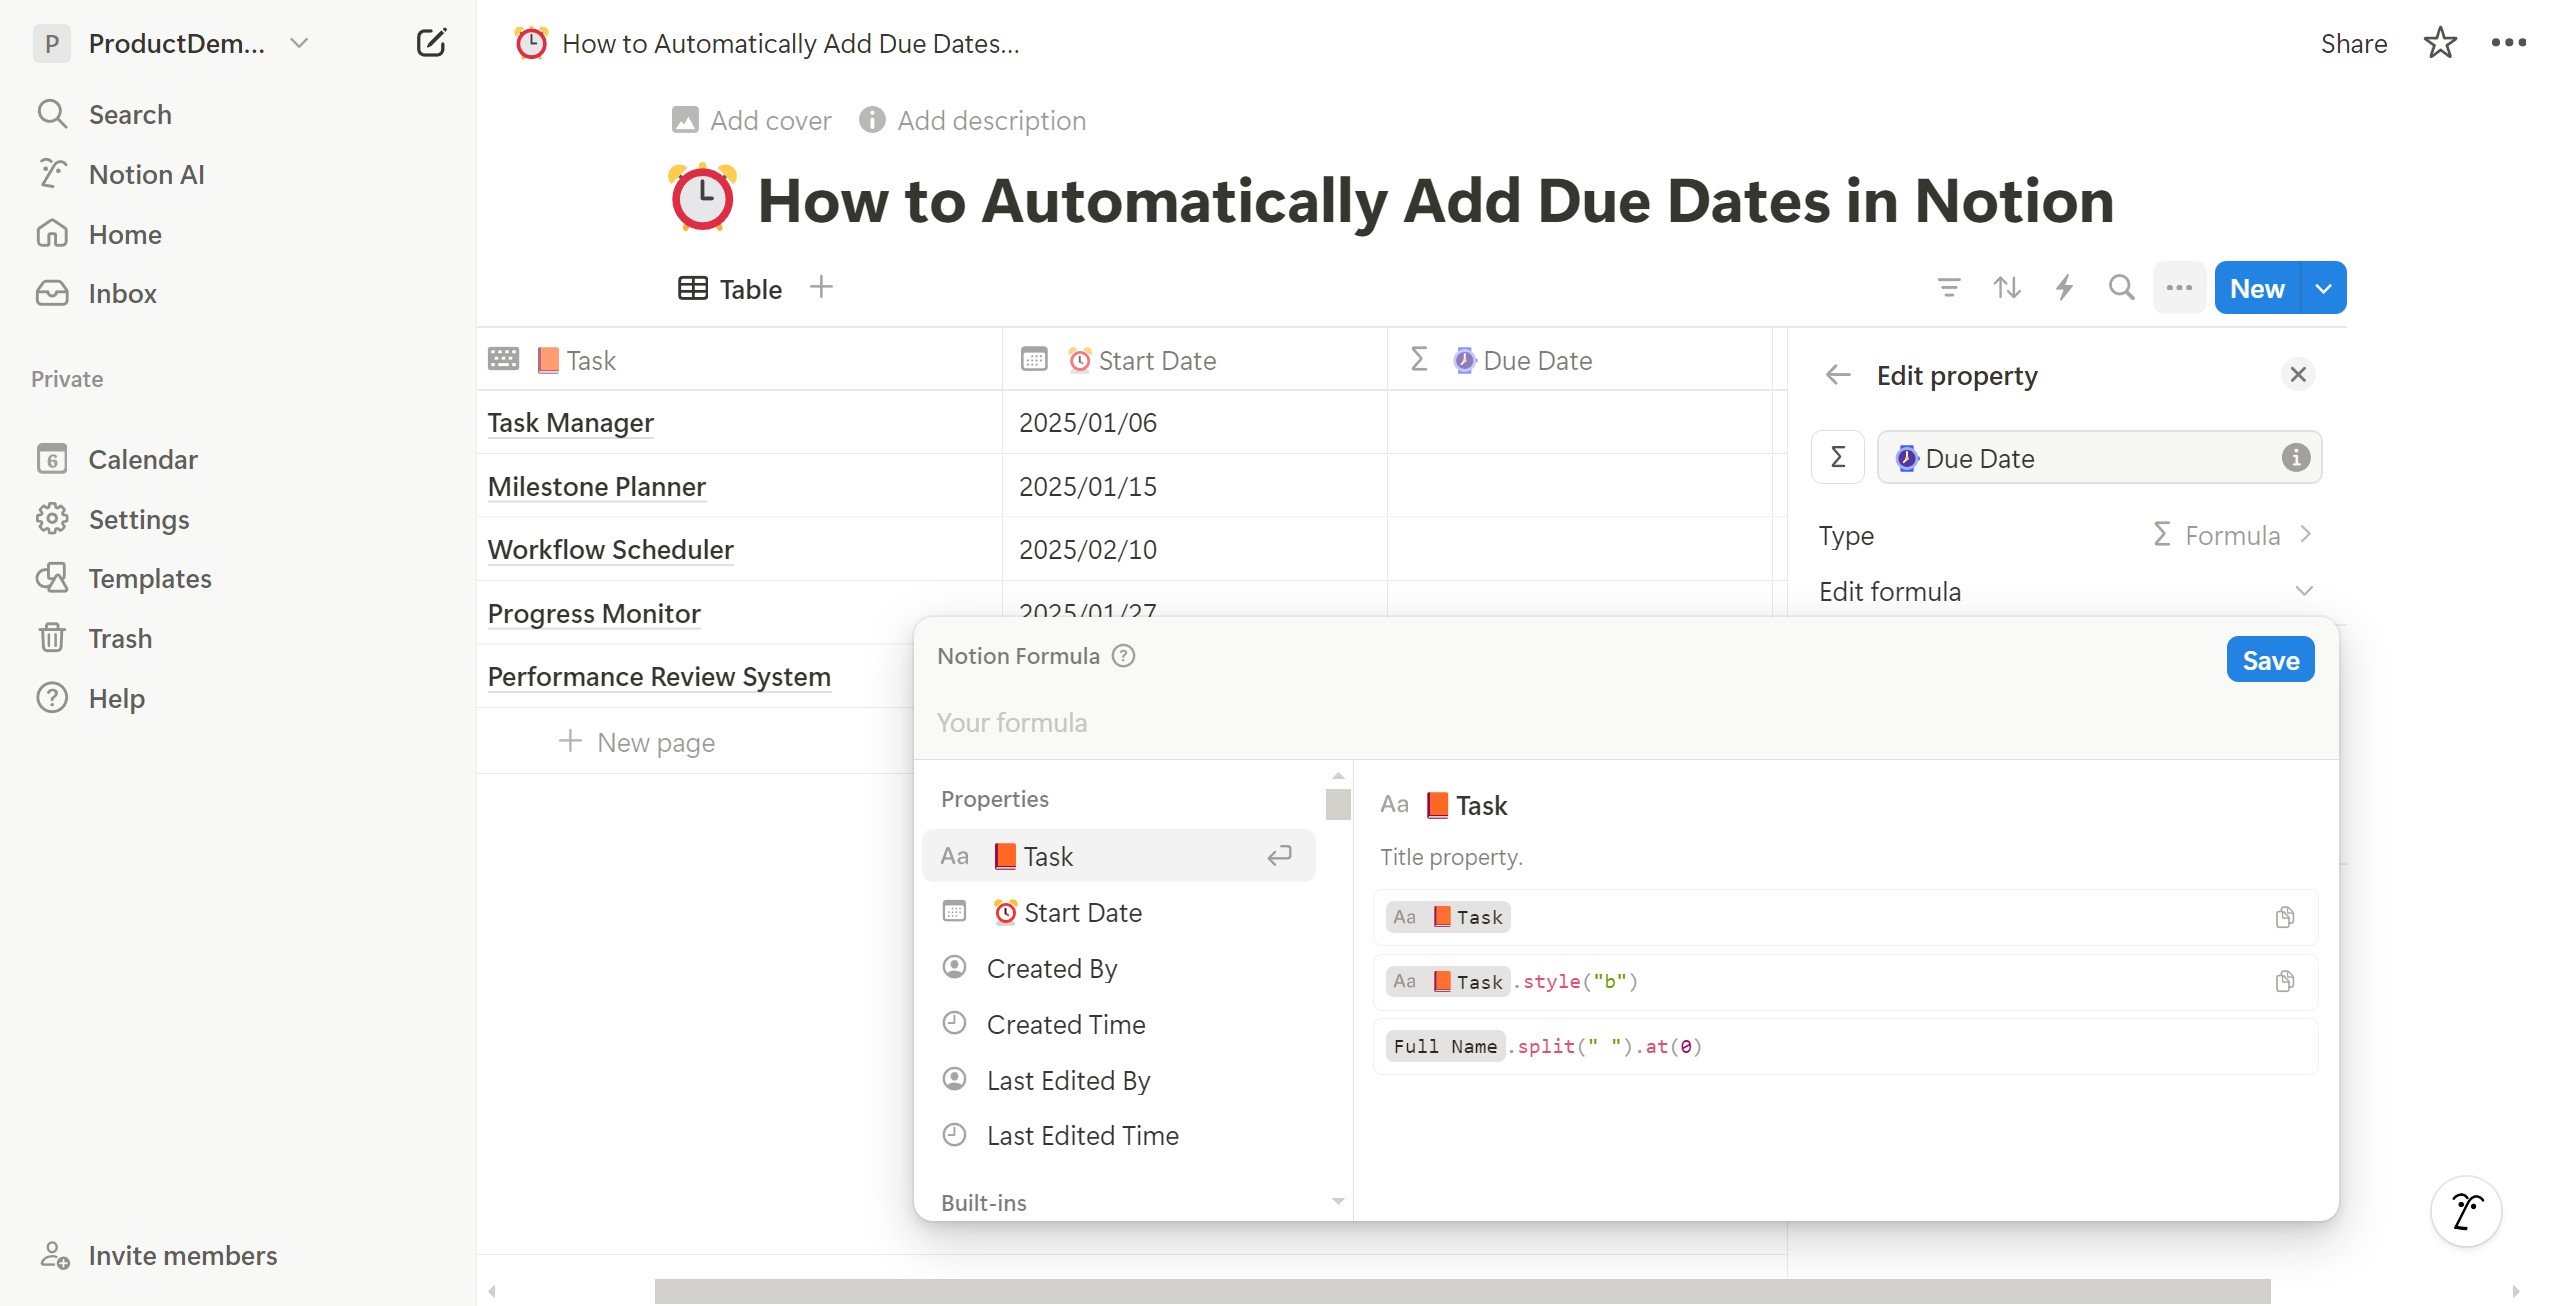
Task: Click the info icon in name field
Action: point(2295,457)
